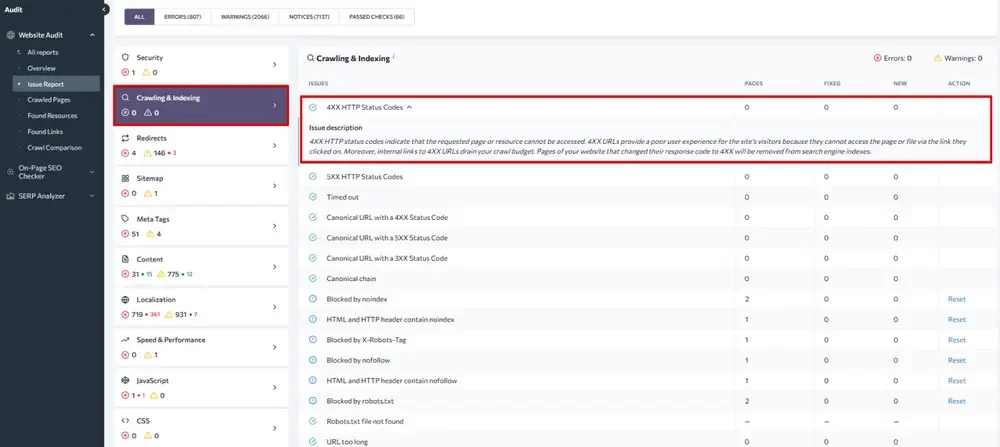Viewport: 1000px width, 447px height.
Task: Click the Meta Tags tag icon
Action: 125,219
